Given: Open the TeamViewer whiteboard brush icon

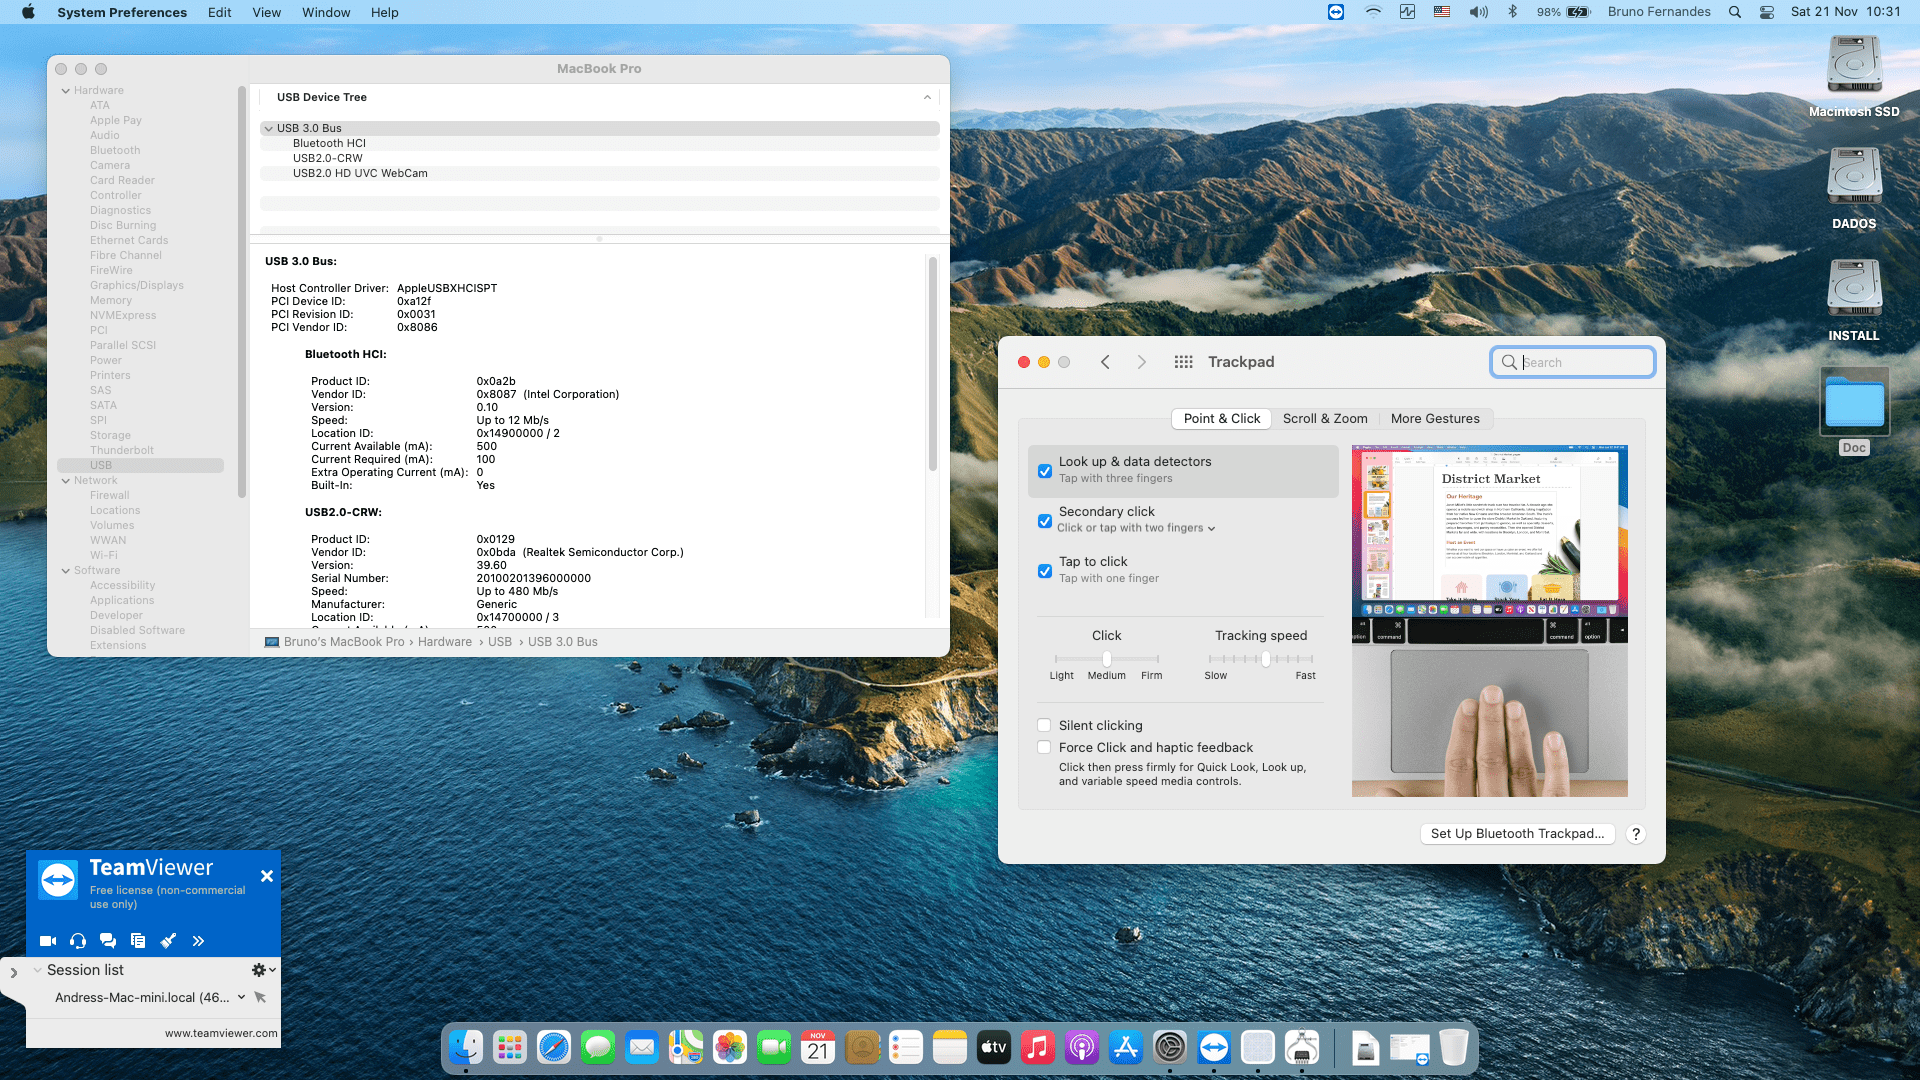Looking at the screenshot, I should (x=168, y=941).
